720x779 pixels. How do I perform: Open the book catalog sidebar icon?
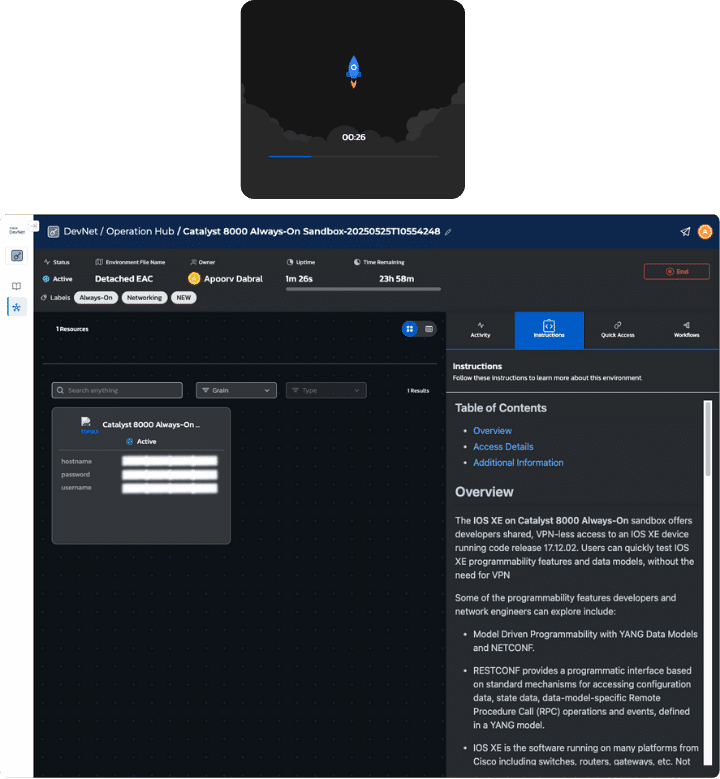point(16,286)
